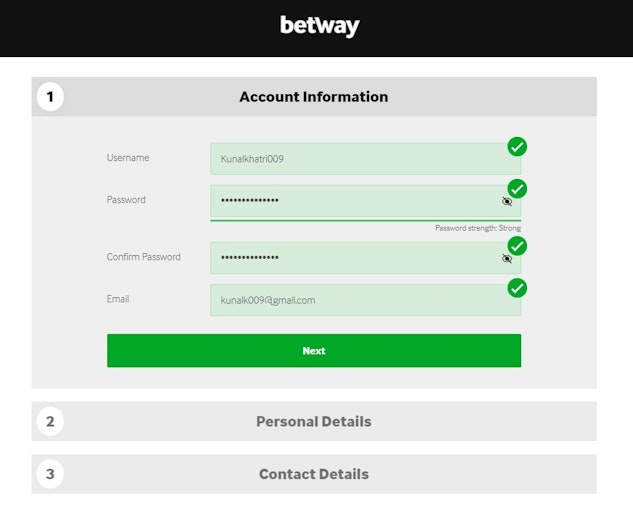This screenshot has height=516, width=633.
Task: Click the step 3 number circle
Action: tap(50, 474)
